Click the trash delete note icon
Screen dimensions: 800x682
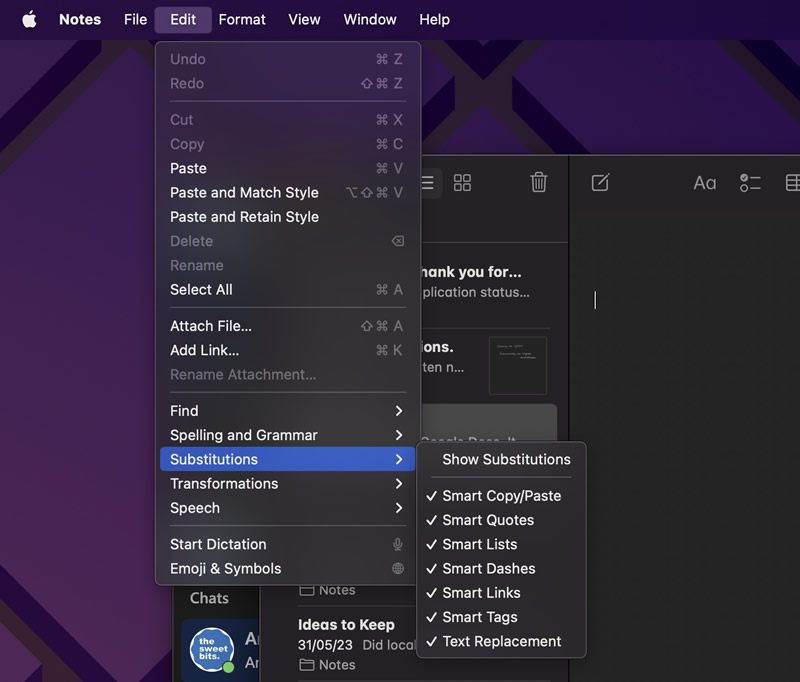pyautogui.click(x=538, y=182)
